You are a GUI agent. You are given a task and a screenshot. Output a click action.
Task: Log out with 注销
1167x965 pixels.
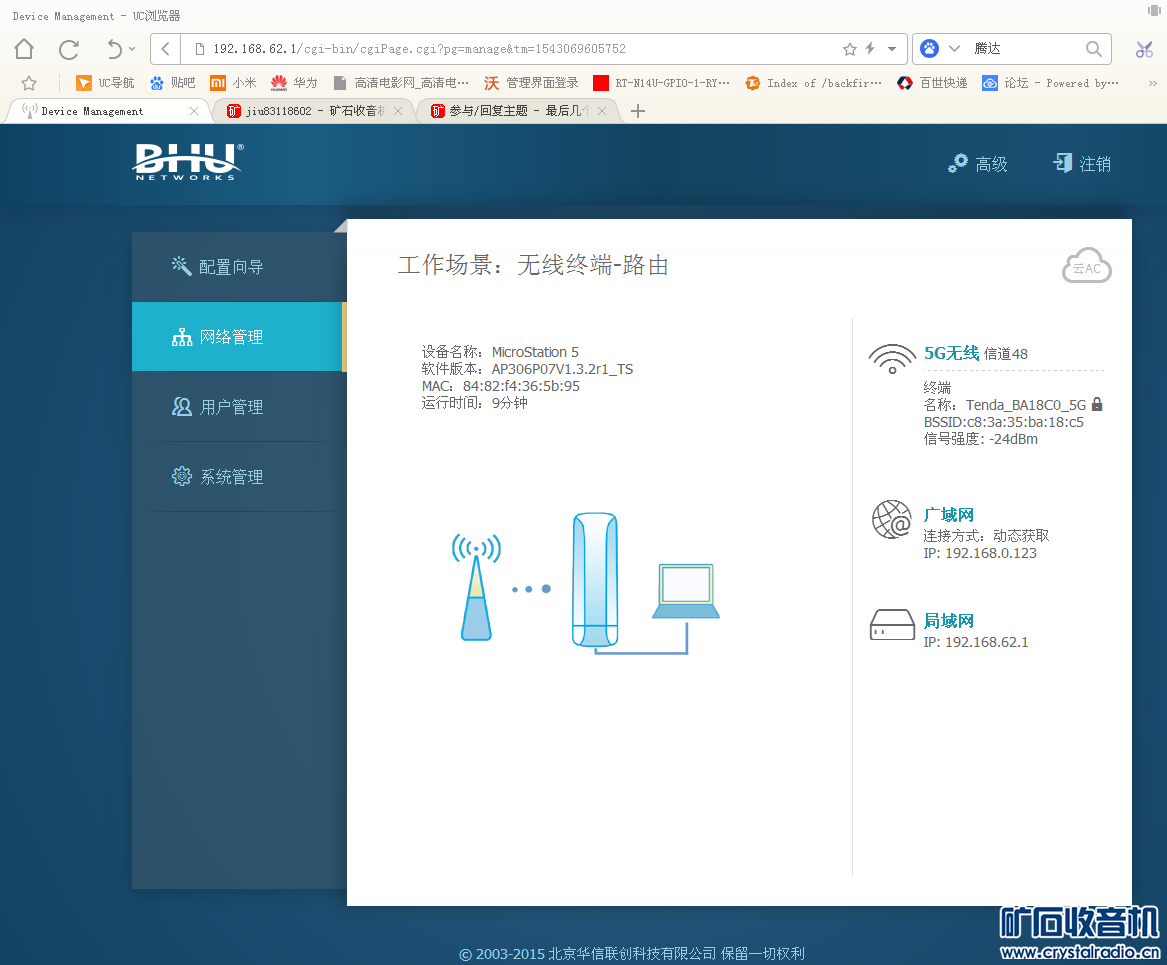tap(1081, 164)
